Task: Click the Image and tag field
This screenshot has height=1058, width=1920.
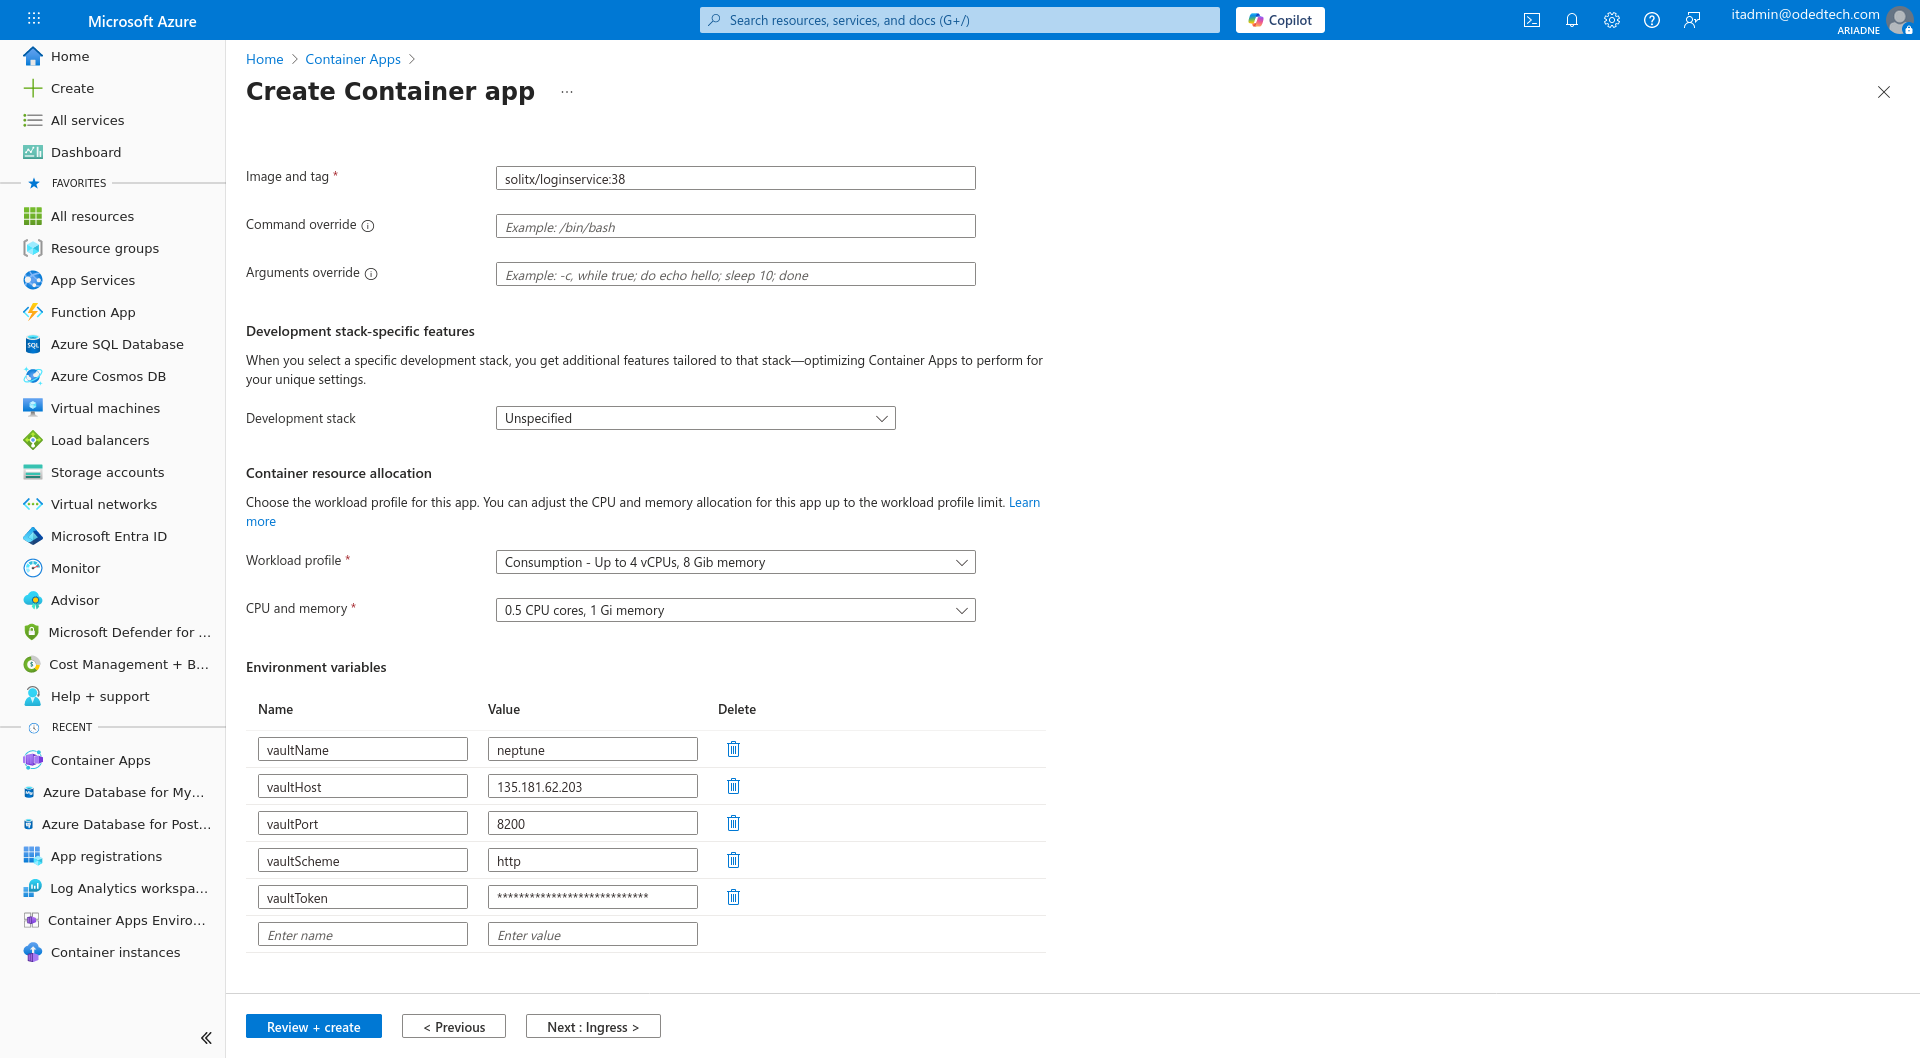Action: tap(735, 178)
